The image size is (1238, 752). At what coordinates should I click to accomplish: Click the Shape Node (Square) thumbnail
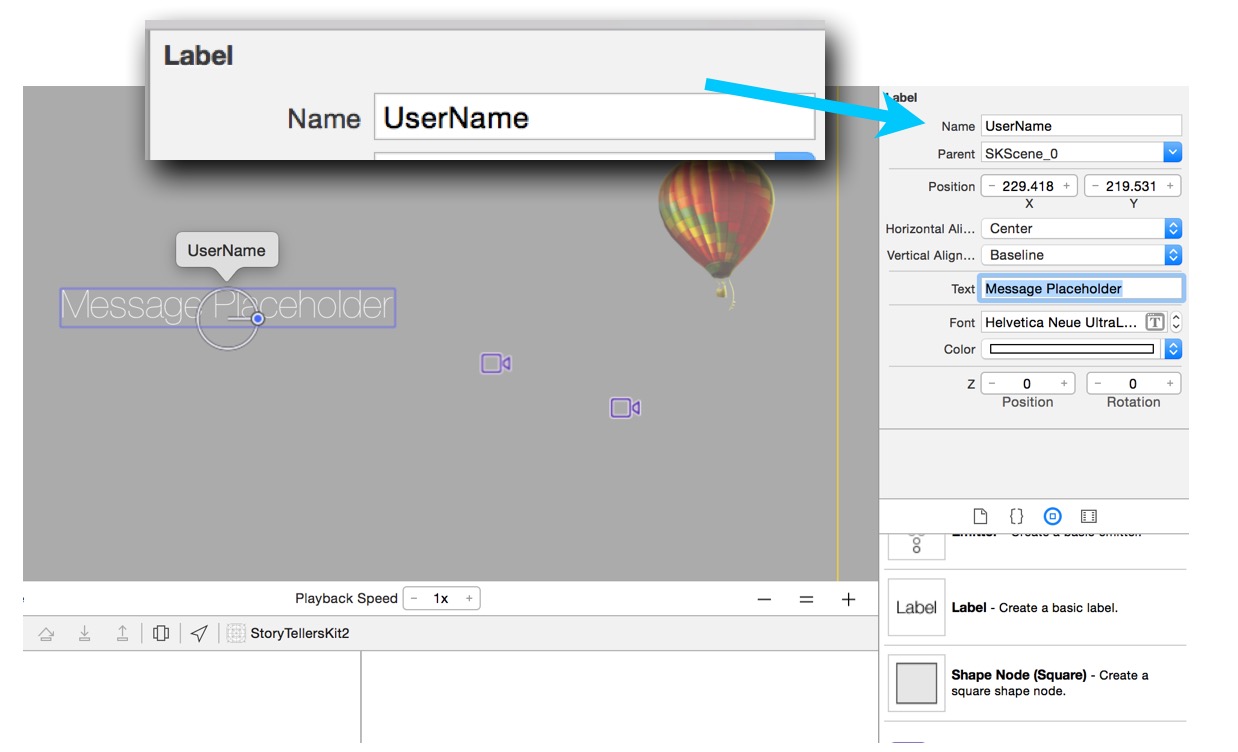coord(916,682)
